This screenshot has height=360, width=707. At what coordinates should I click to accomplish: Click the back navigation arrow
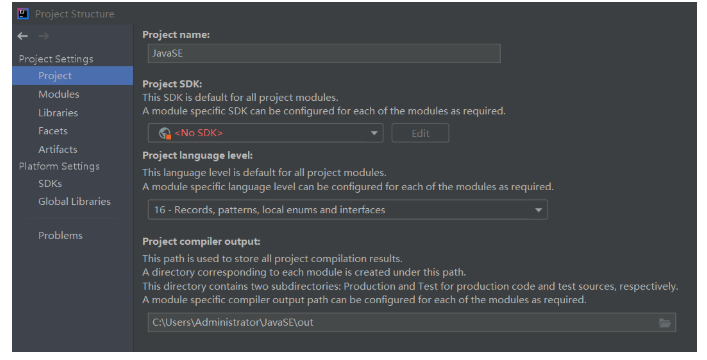[x=23, y=36]
